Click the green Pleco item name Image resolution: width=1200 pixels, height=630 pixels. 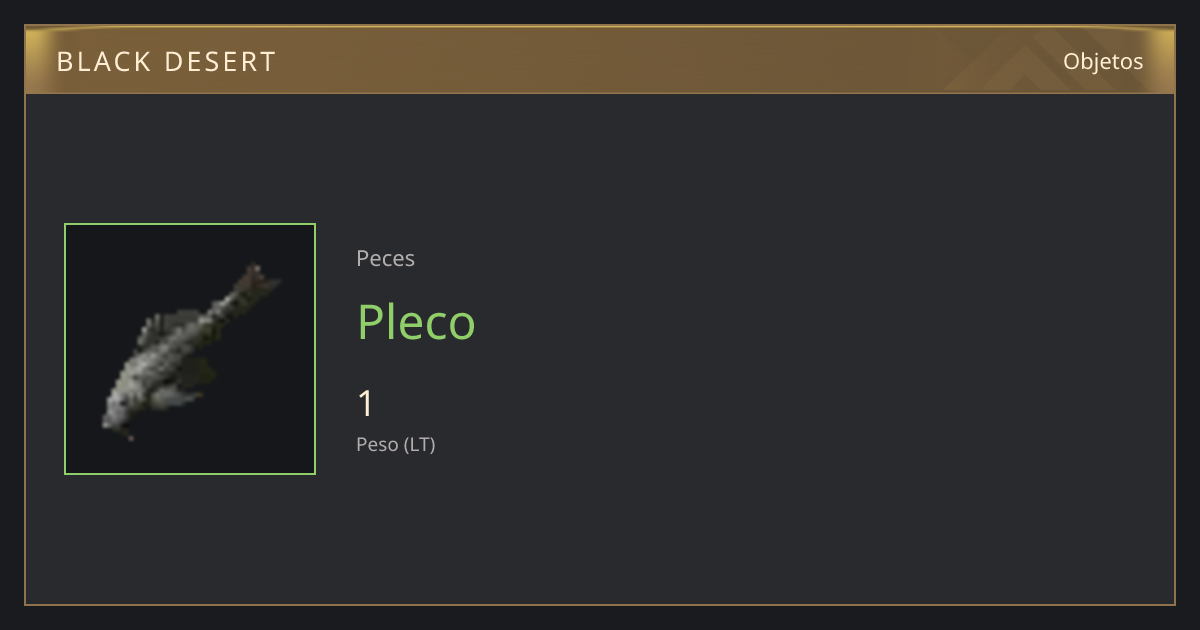[x=416, y=322]
